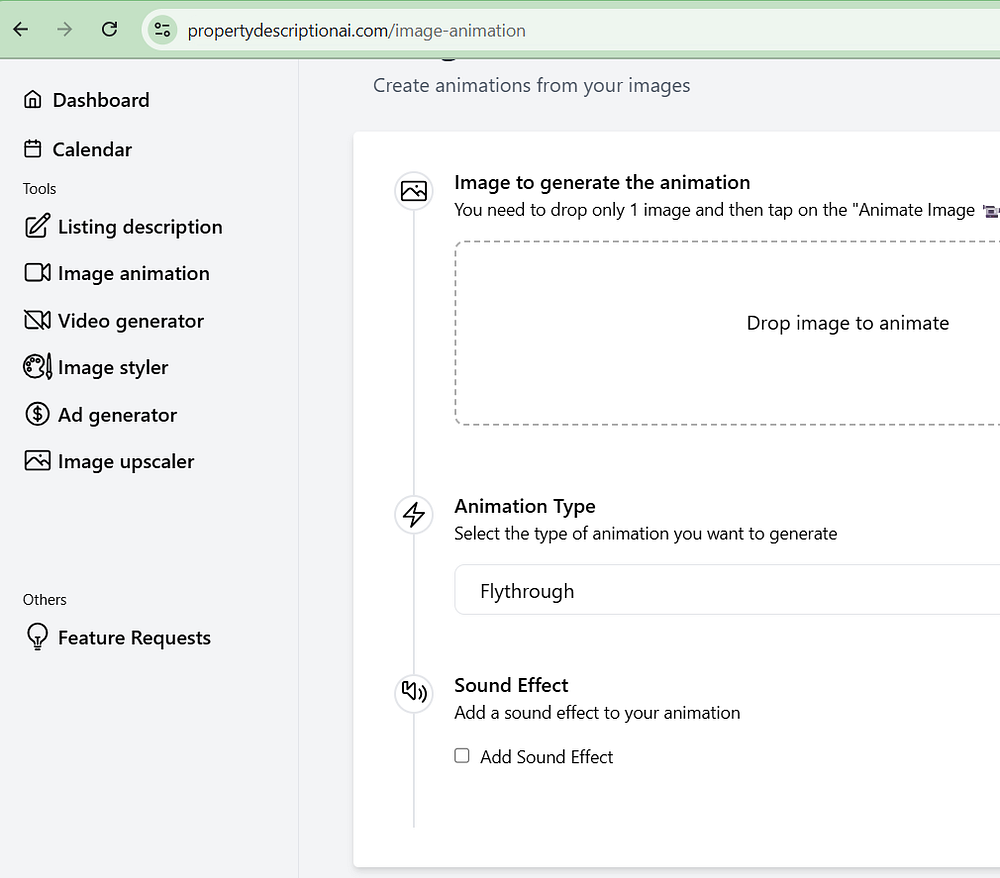Click the Sound Effect speaker icon
The height and width of the screenshot is (878, 1000).
pos(413,692)
